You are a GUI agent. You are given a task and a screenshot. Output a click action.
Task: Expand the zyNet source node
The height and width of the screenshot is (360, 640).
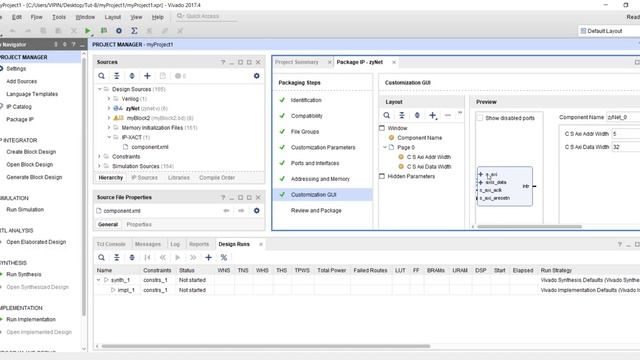109,109
